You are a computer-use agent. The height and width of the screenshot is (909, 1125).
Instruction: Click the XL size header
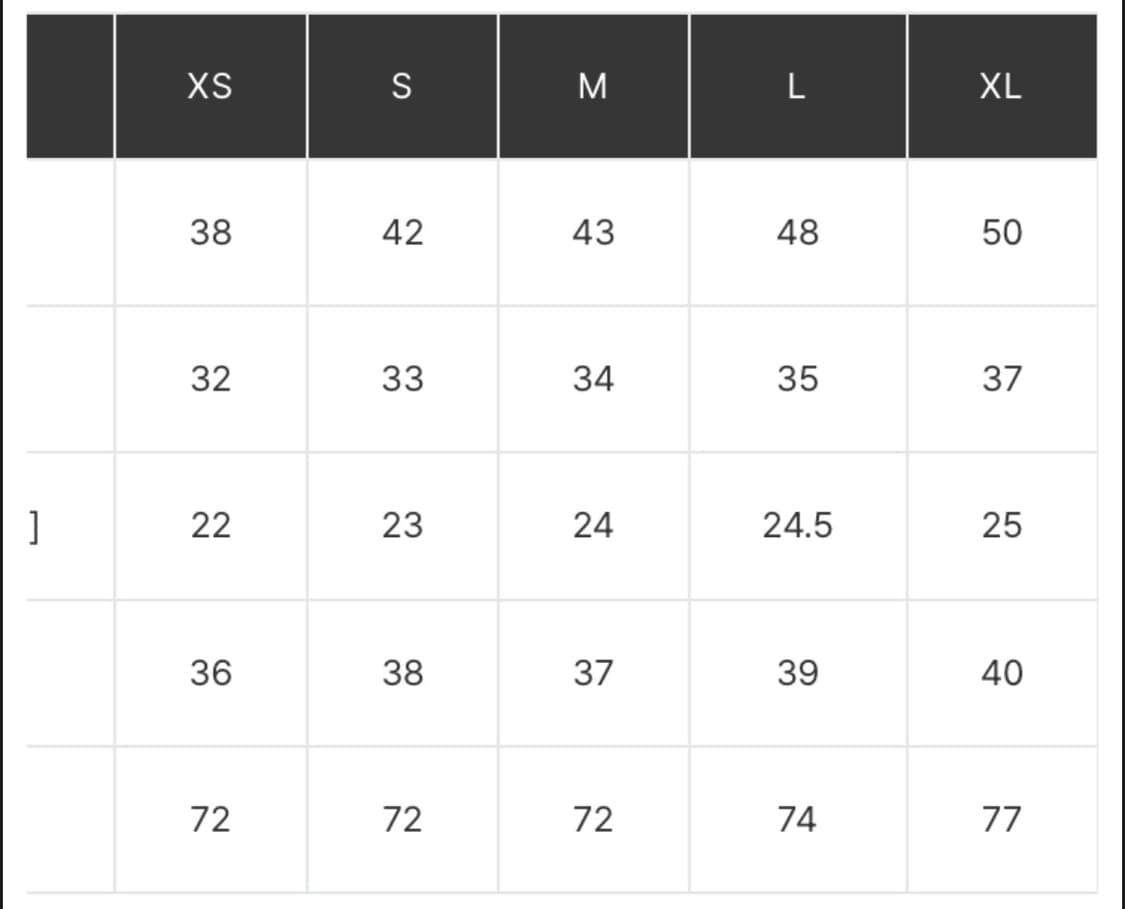click(x=1001, y=87)
